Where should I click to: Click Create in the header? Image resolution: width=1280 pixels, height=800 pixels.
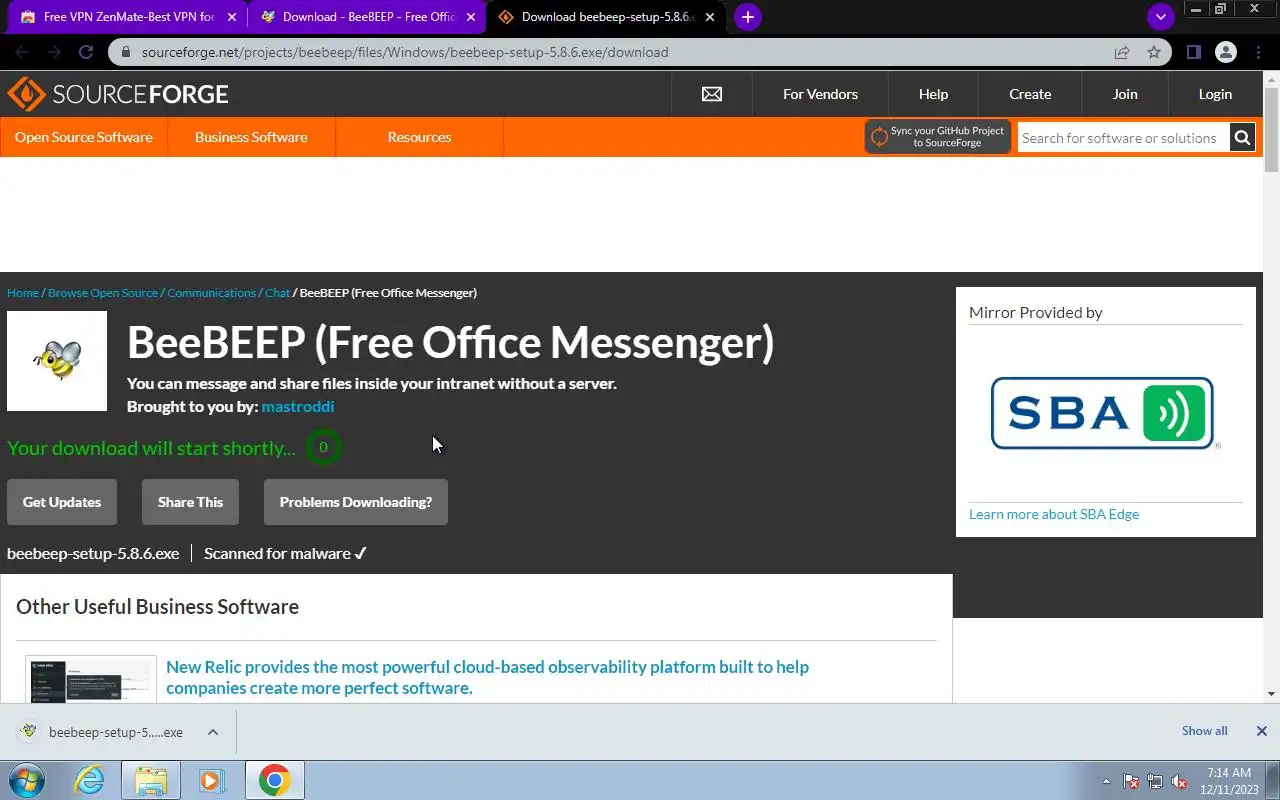(x=1030, y=94)
